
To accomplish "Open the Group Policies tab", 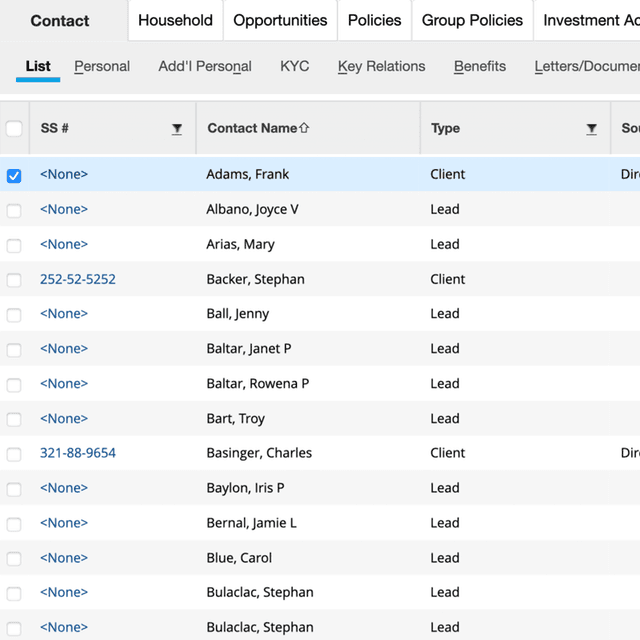I will (472, 20).
